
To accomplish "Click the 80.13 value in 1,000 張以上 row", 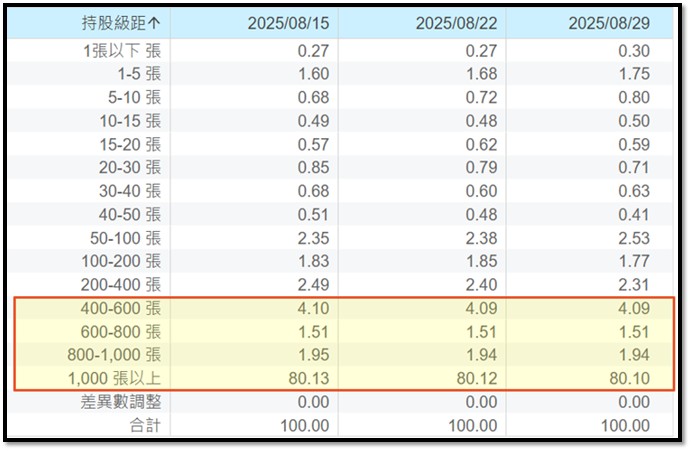I will (x=309, y=379).
